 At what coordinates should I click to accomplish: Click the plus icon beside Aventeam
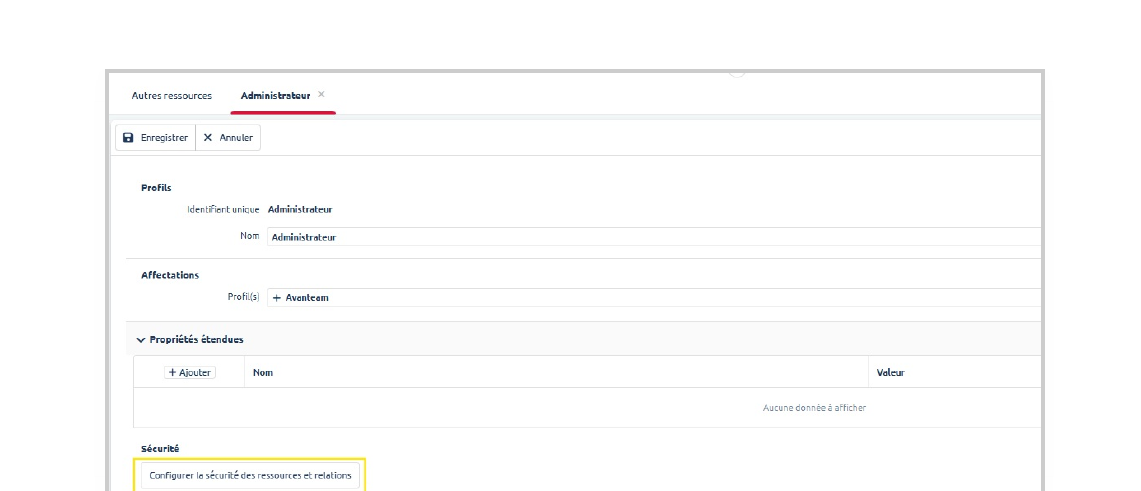pos(277,298)
